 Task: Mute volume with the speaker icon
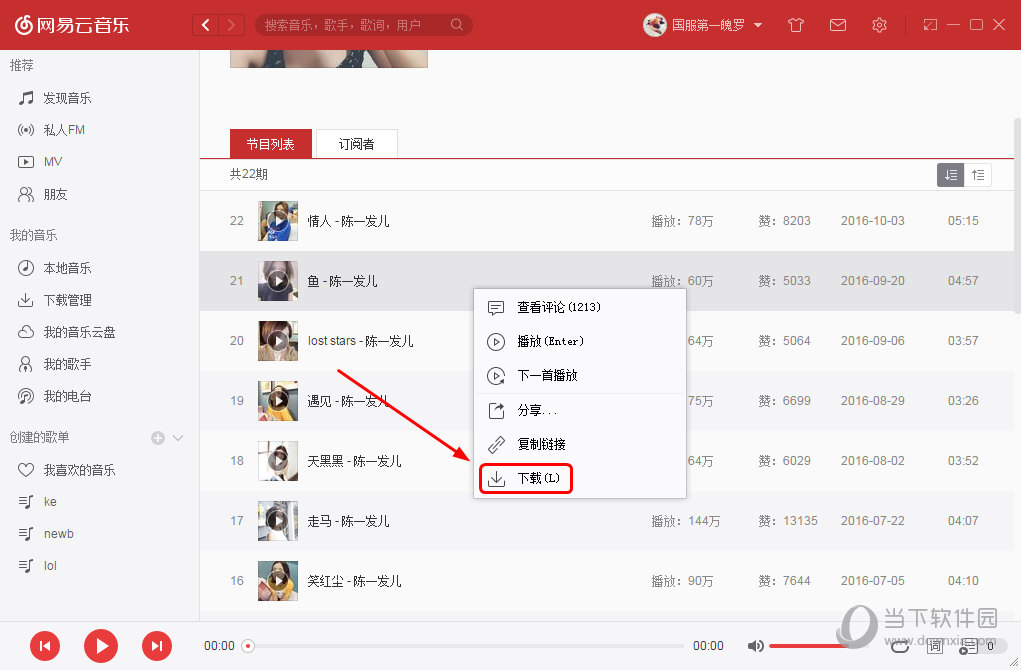(x=756, y=646)
